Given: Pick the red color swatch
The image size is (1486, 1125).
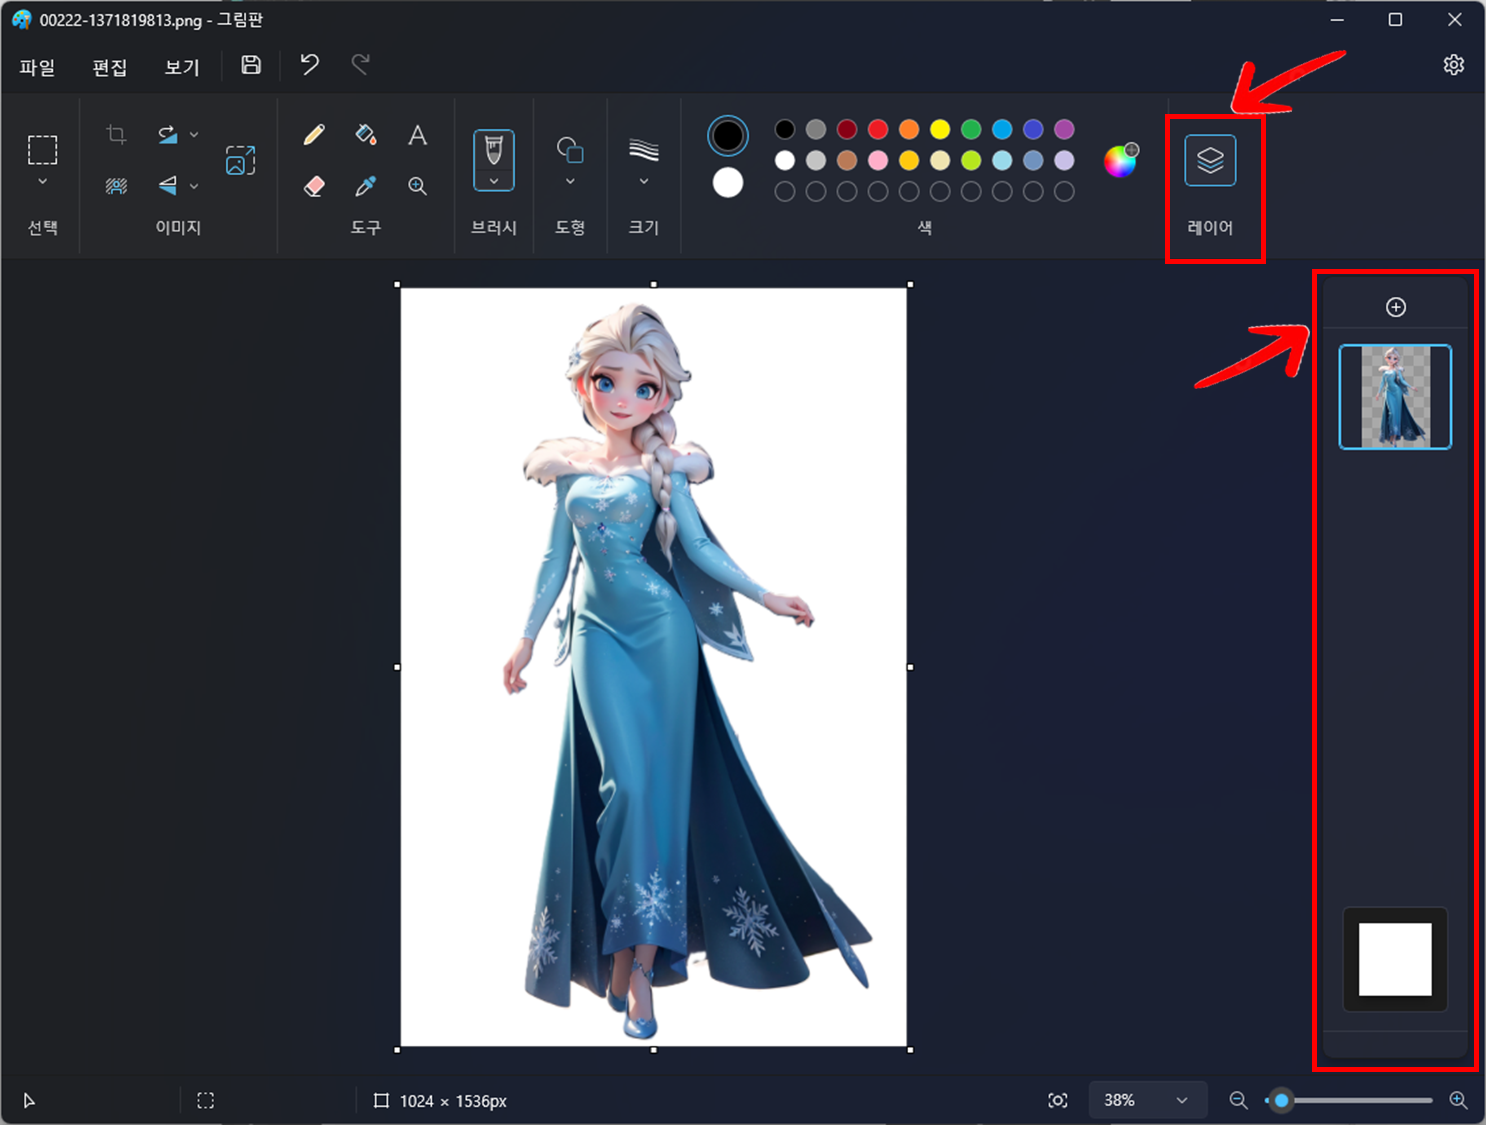Looking at the screenshot, I should pos(878,129).
